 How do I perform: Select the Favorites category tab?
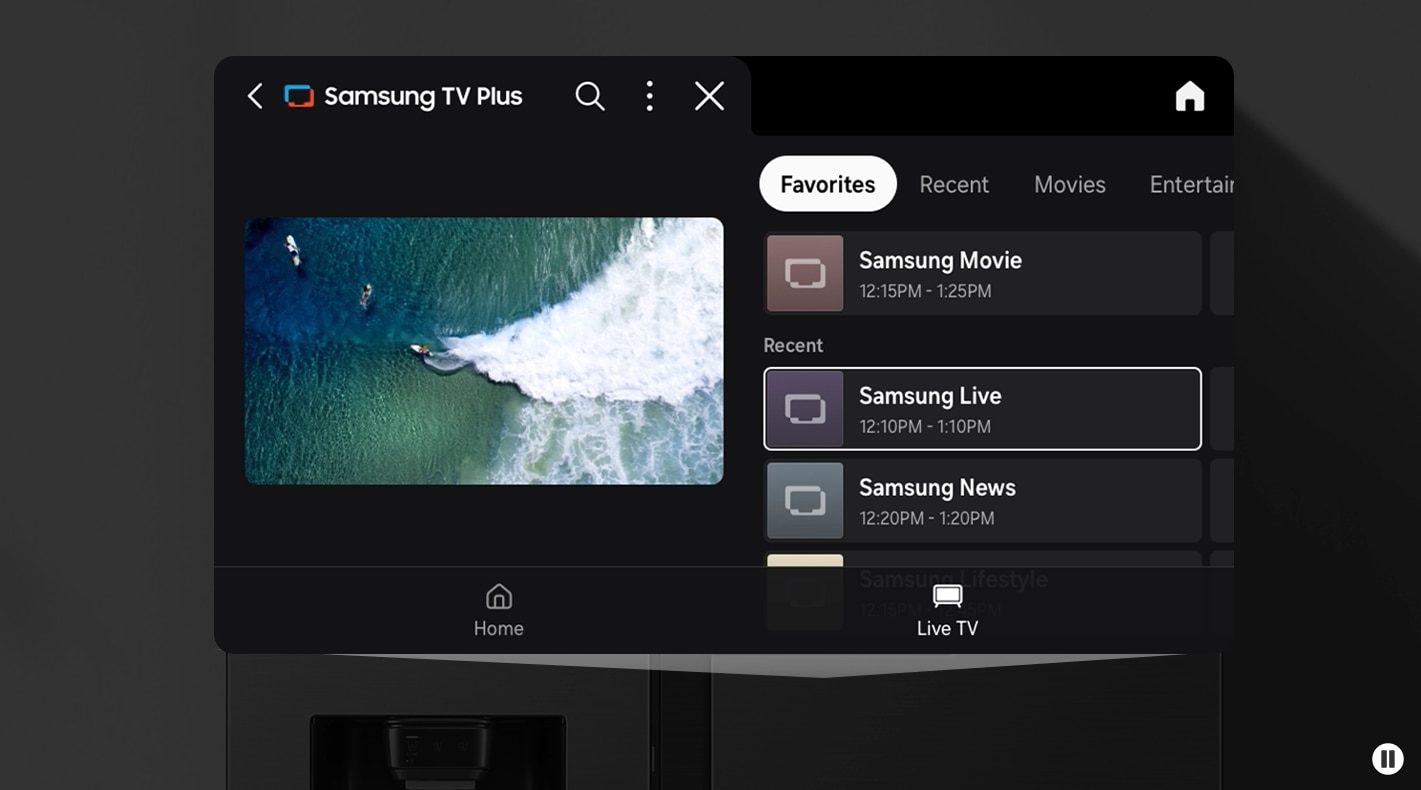(827, 184)
